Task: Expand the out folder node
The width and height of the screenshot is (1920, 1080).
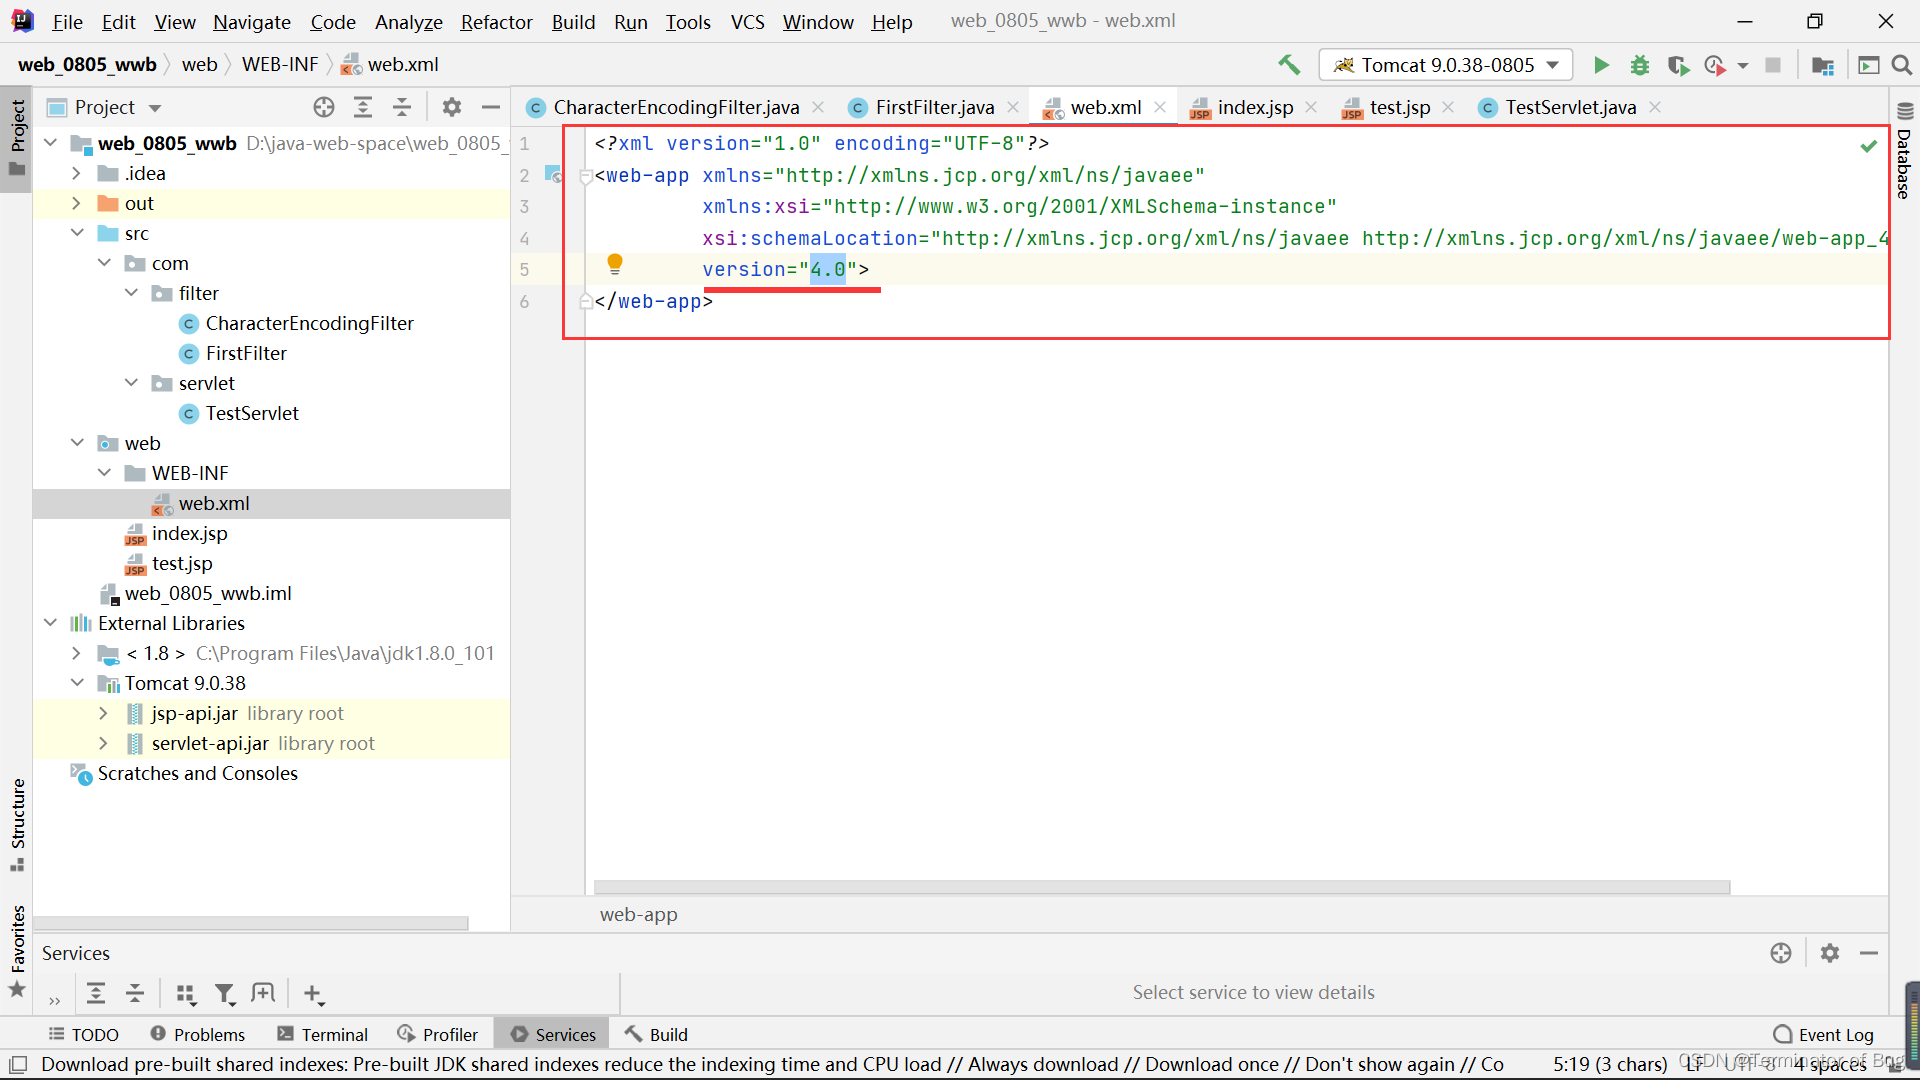Action: coord(76,203)
